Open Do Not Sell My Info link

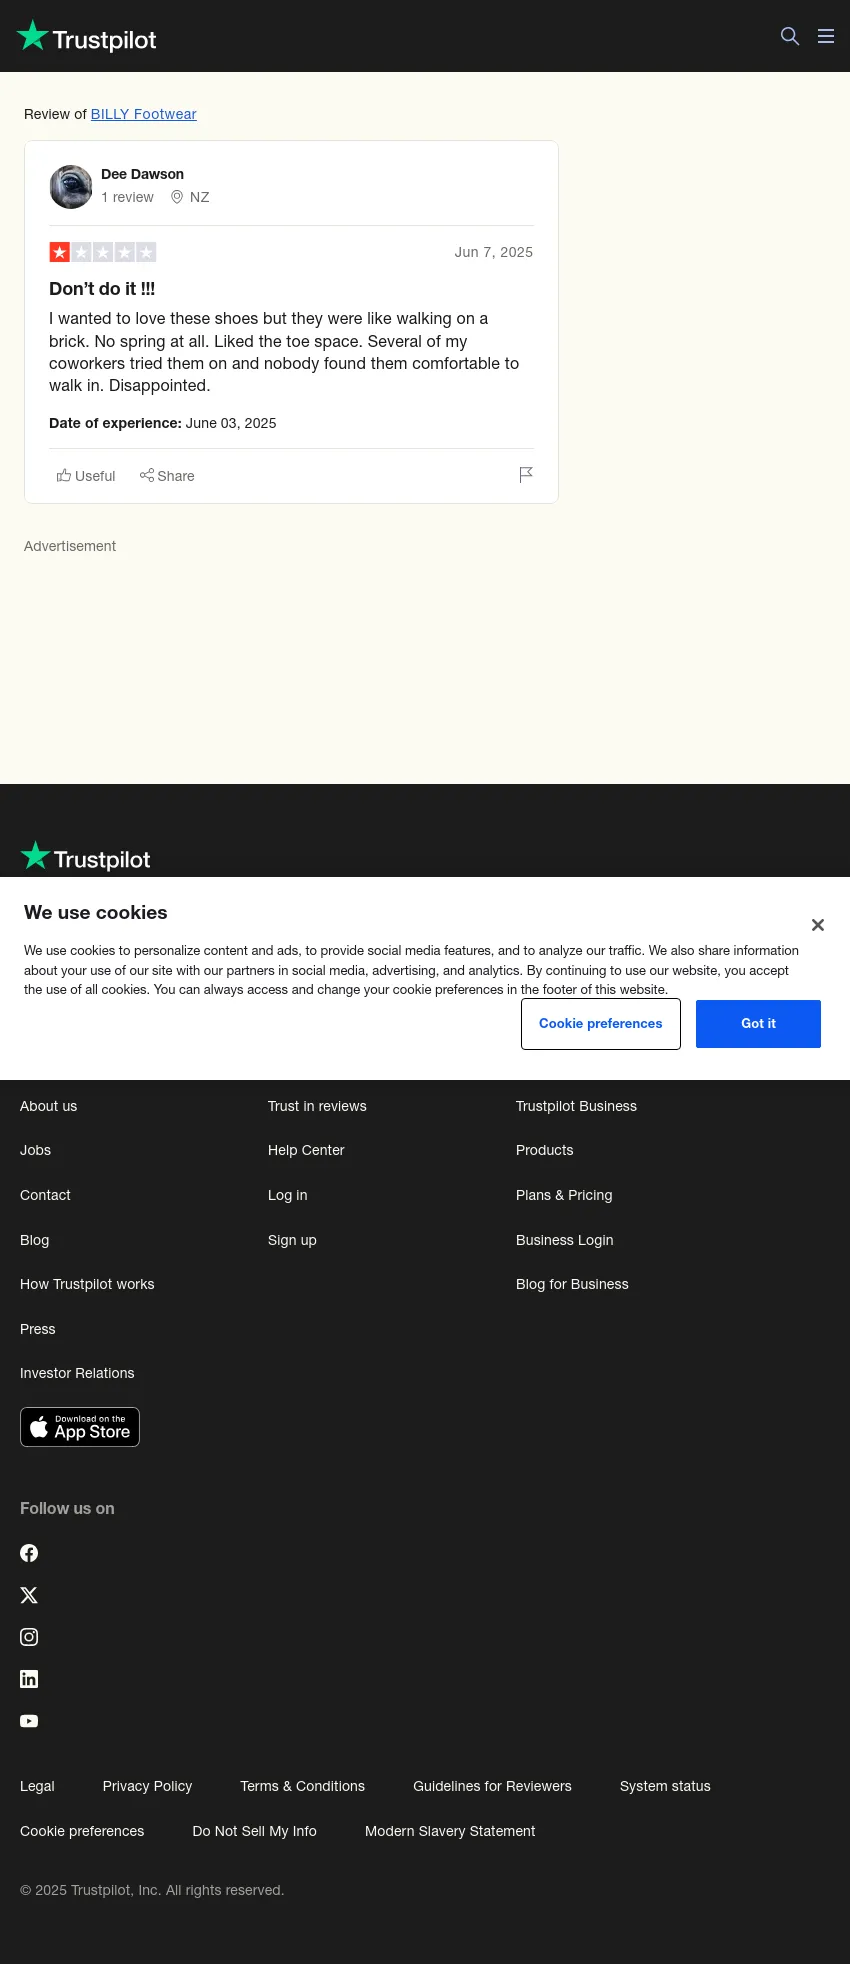click(254, 1831)
